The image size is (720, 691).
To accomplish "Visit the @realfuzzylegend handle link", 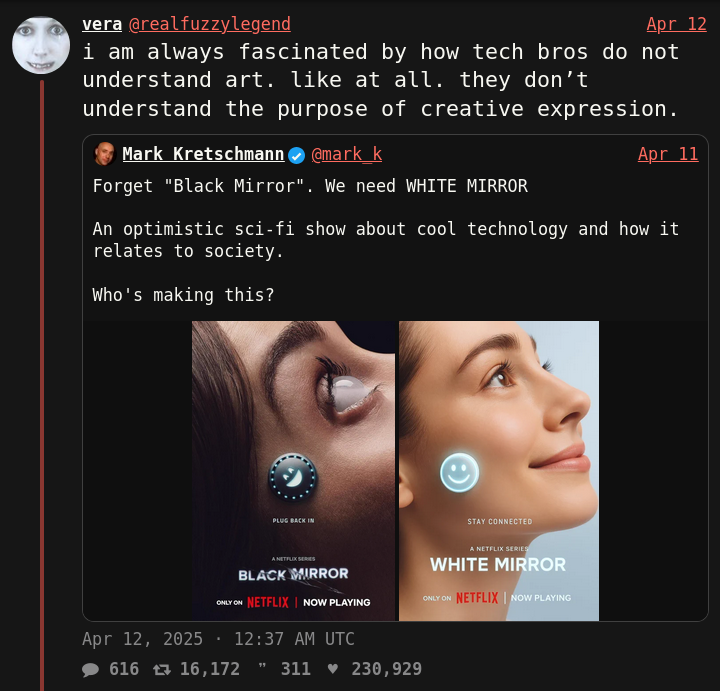I will click(210, 24).
